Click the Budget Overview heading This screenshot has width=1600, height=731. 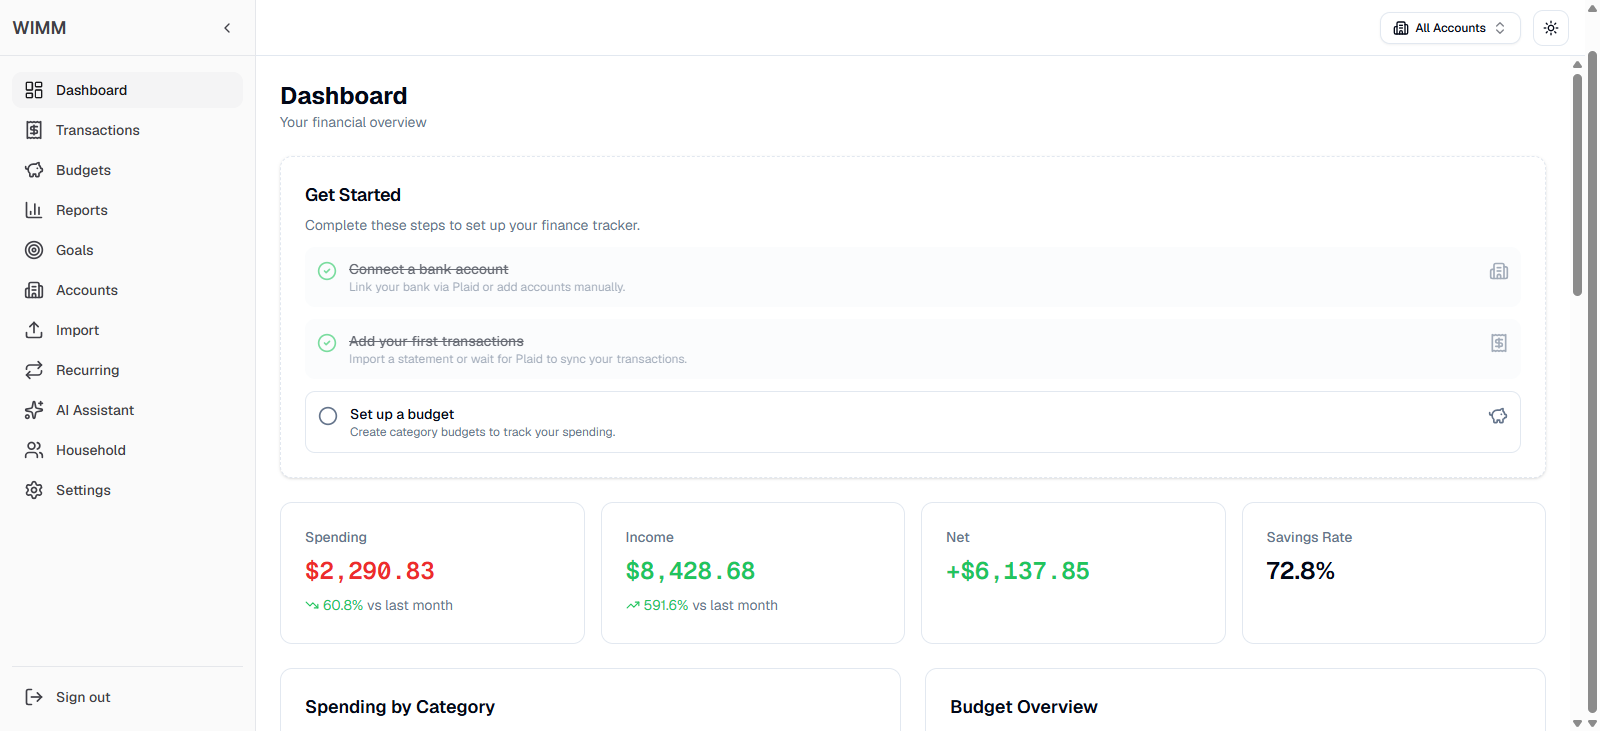[1024, 707]
